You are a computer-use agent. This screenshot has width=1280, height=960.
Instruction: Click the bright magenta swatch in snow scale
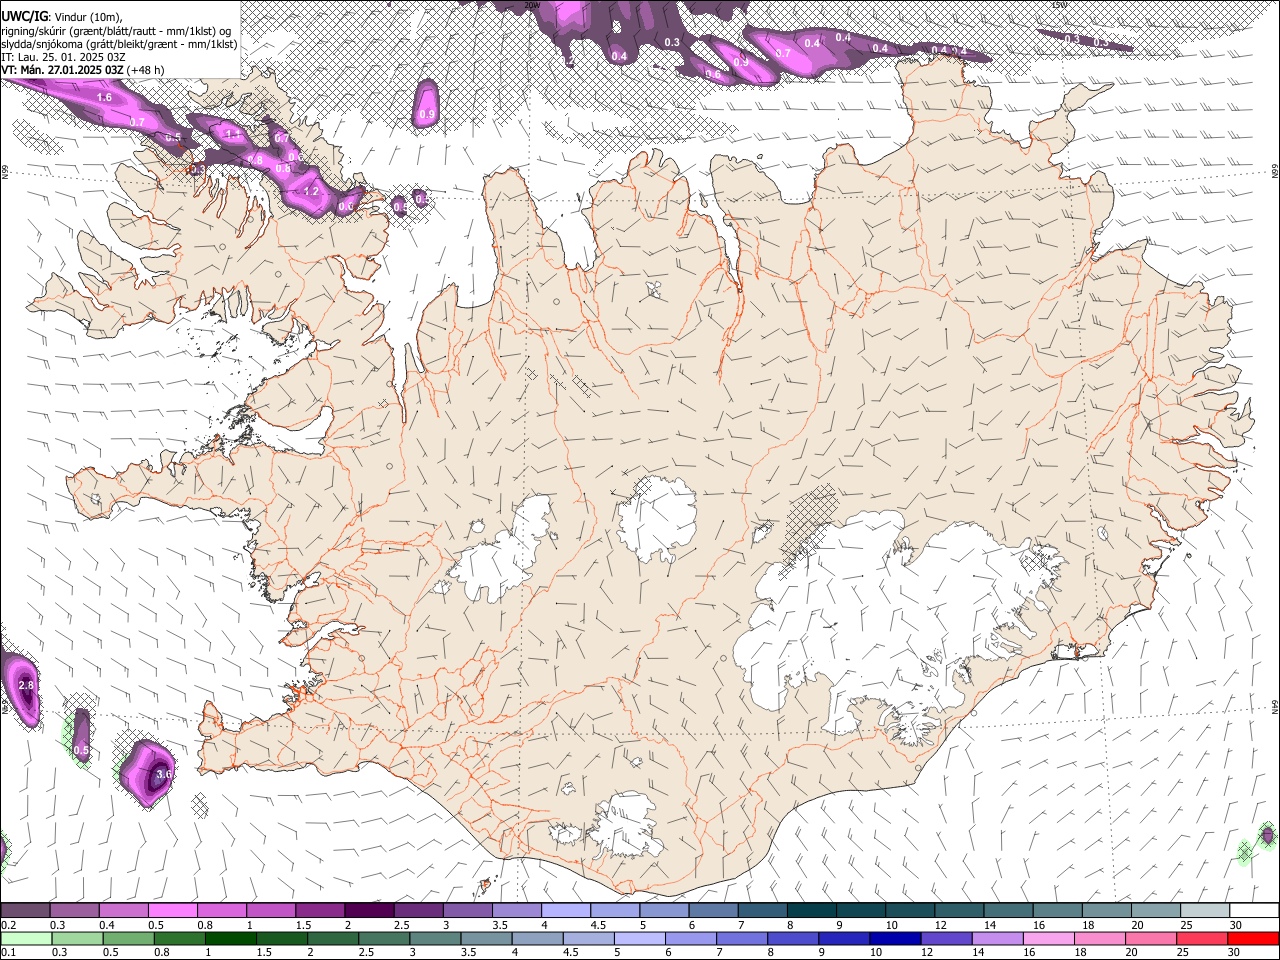[x=173, y=911]
